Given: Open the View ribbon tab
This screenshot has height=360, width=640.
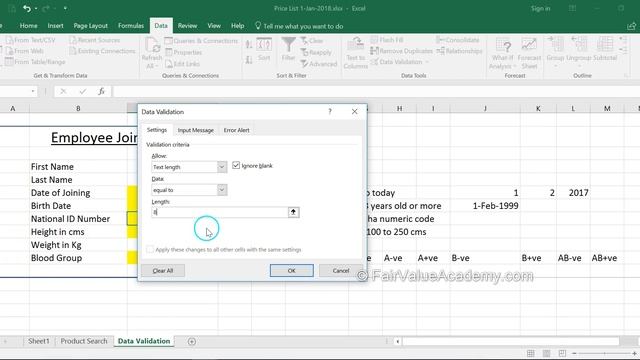Looking at the screenshot, I should 214,26.
